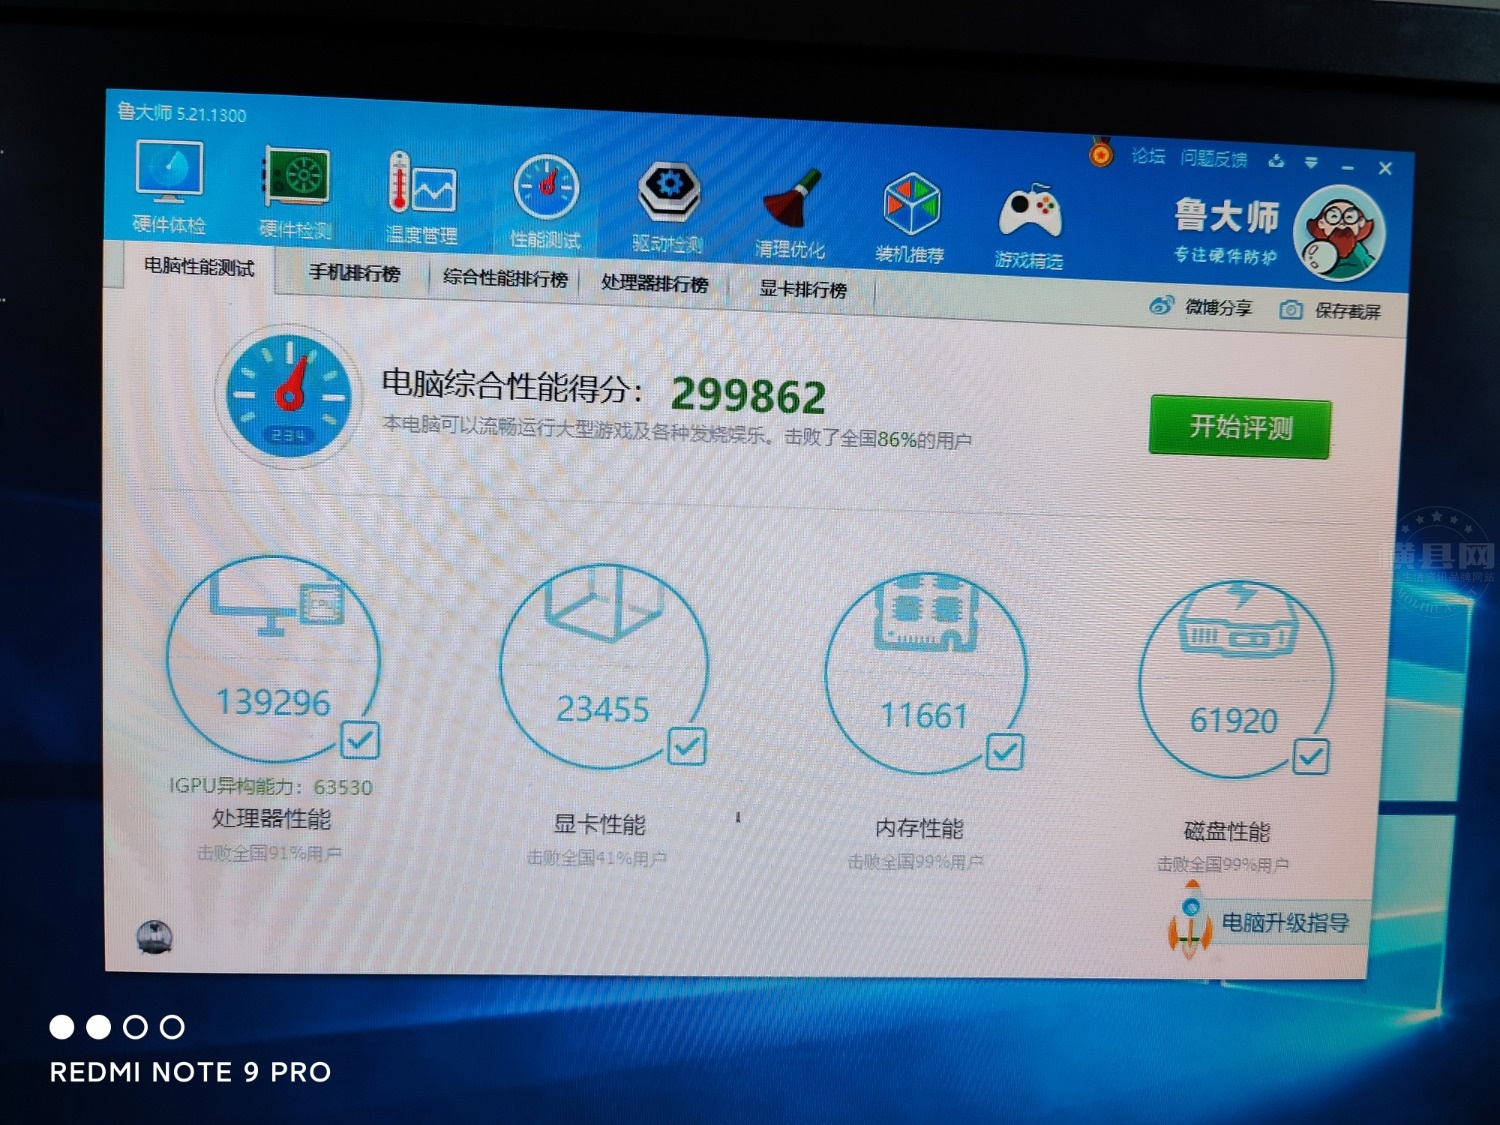The width and height of the screenshot is (1500, 1125).
Task: Click the medal icon beside 论坛
Action: pyautogui.click(x=1101, y=153)
